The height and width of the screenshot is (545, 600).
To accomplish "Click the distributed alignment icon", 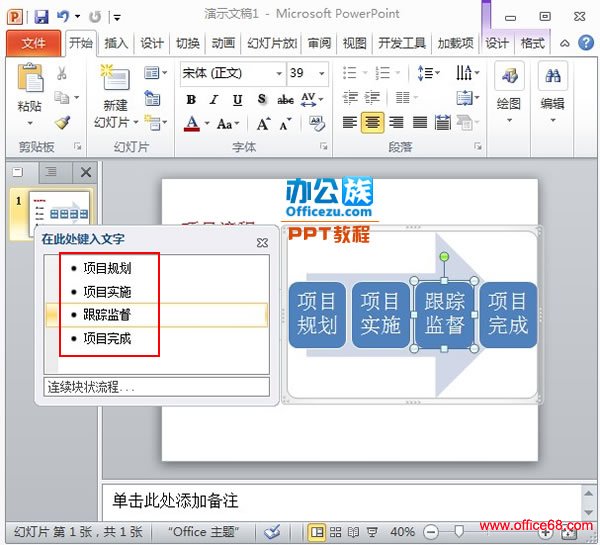I will pyautogui.click(x=443, y=122).
